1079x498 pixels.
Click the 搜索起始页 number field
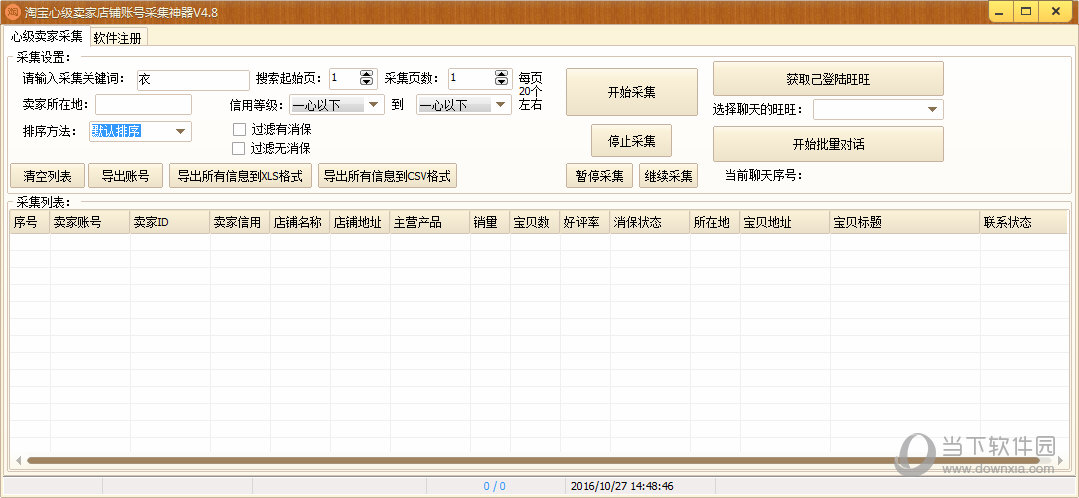click(x=344, y=78)
